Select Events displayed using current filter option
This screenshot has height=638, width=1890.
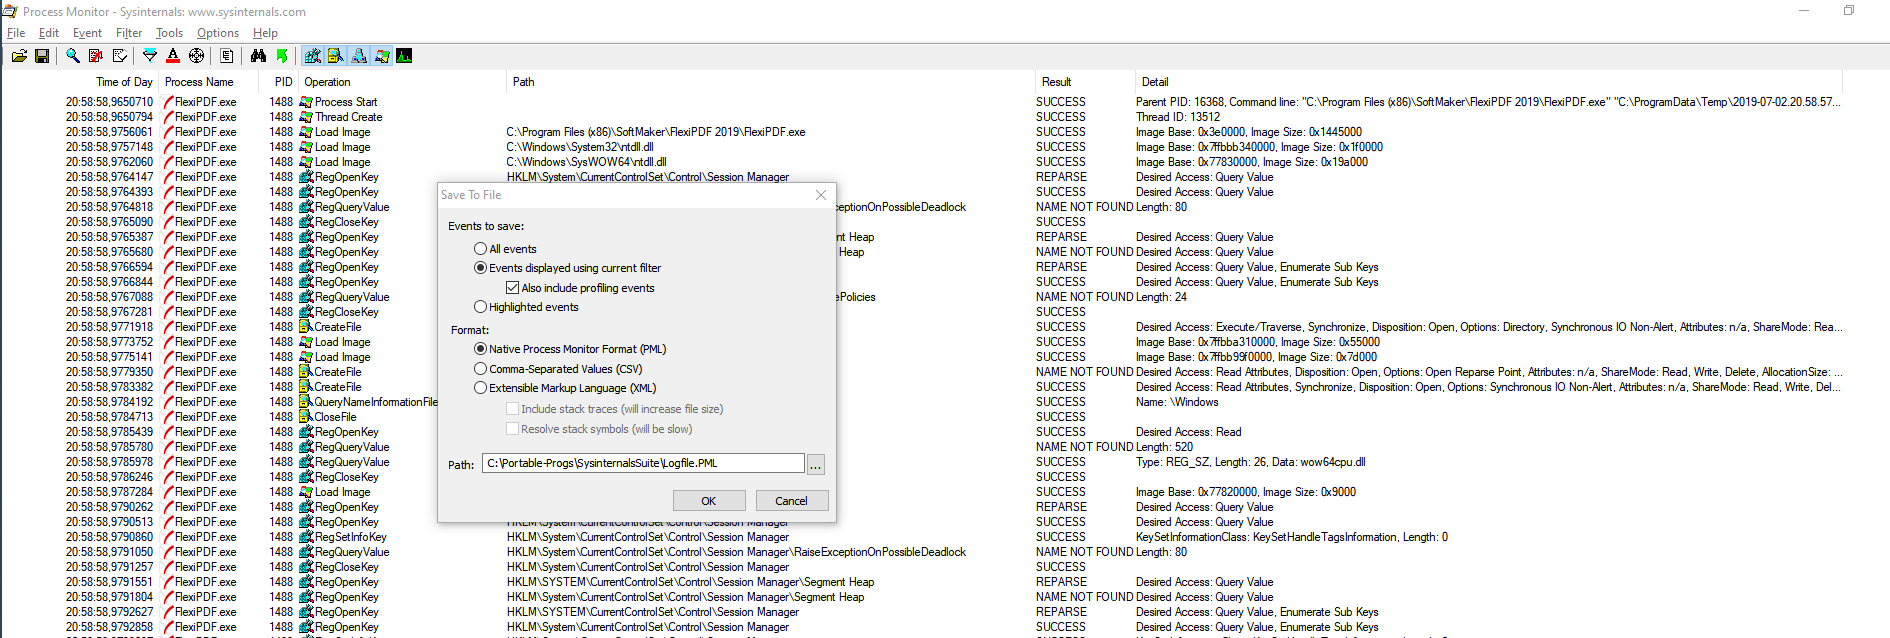pos(568,268)
